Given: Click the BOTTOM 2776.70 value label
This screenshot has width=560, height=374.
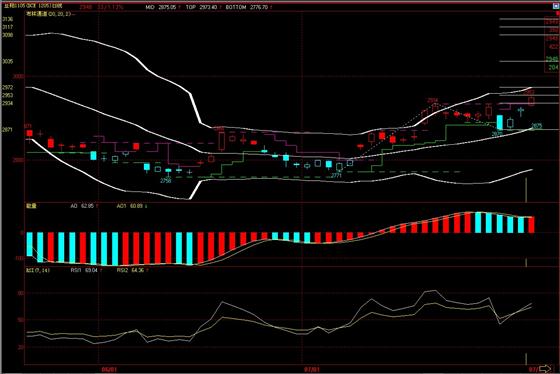Looking at the screenshot, I should point(248,7).
